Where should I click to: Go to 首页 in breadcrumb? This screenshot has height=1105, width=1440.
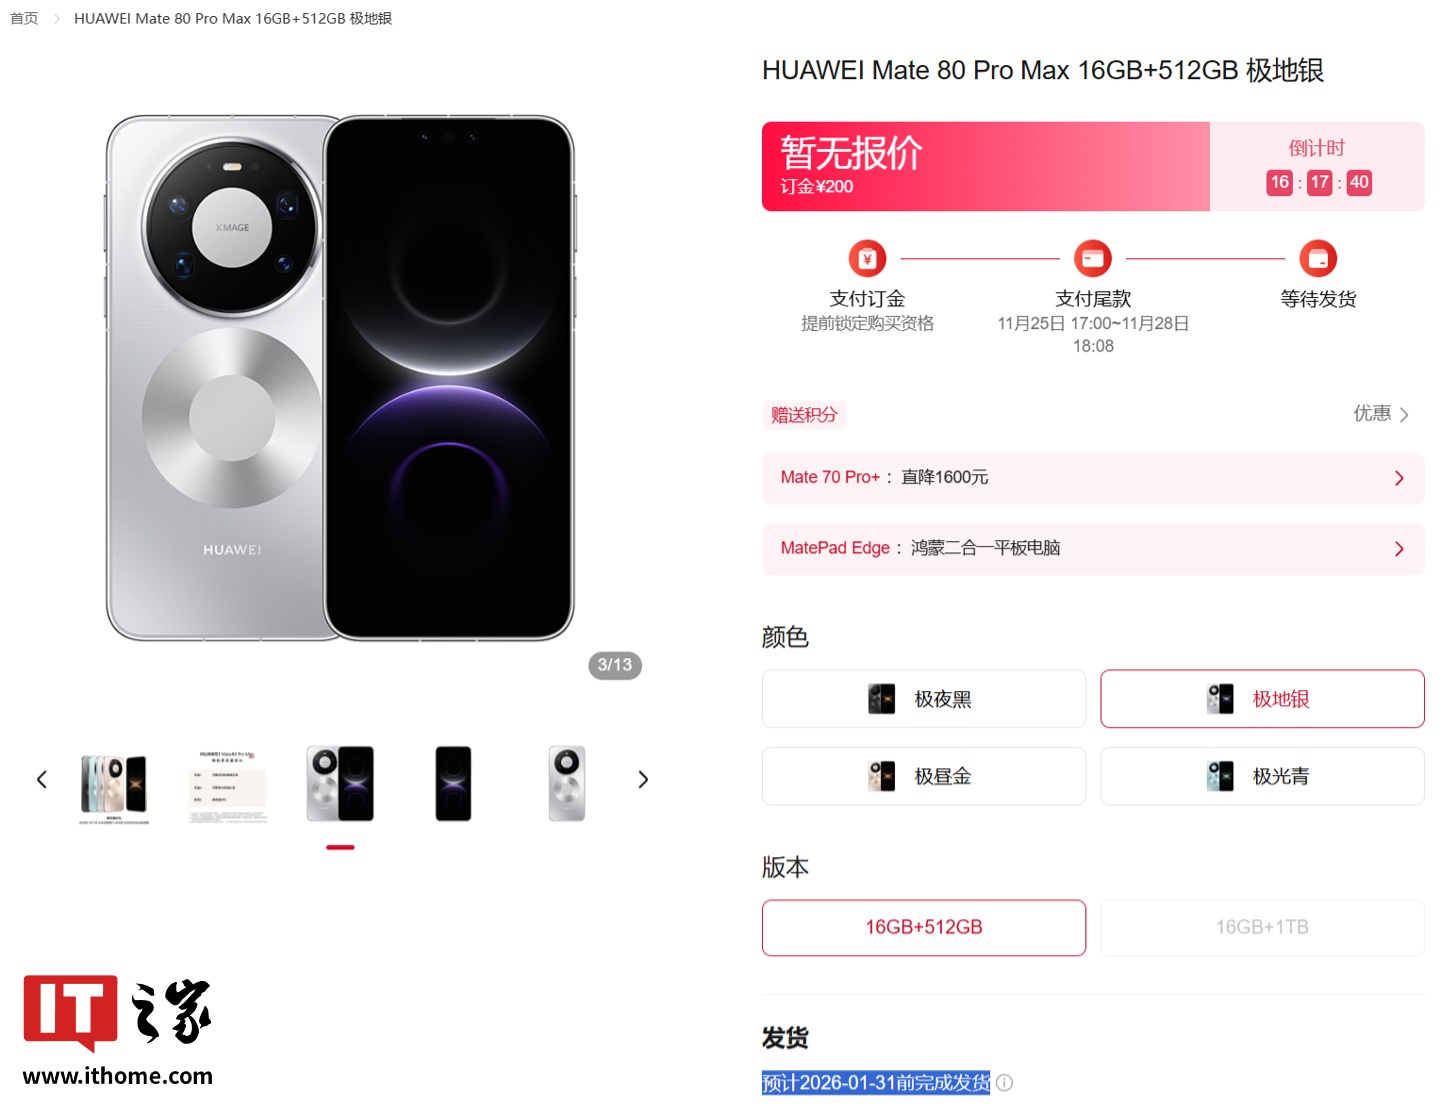[24, 19]
